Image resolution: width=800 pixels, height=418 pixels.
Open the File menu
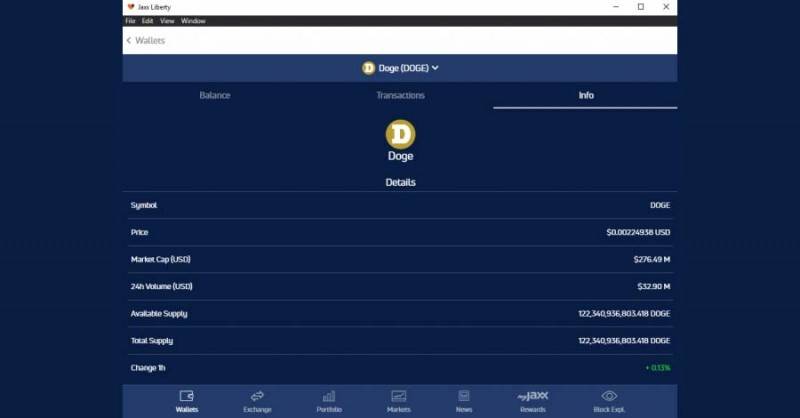131,21
